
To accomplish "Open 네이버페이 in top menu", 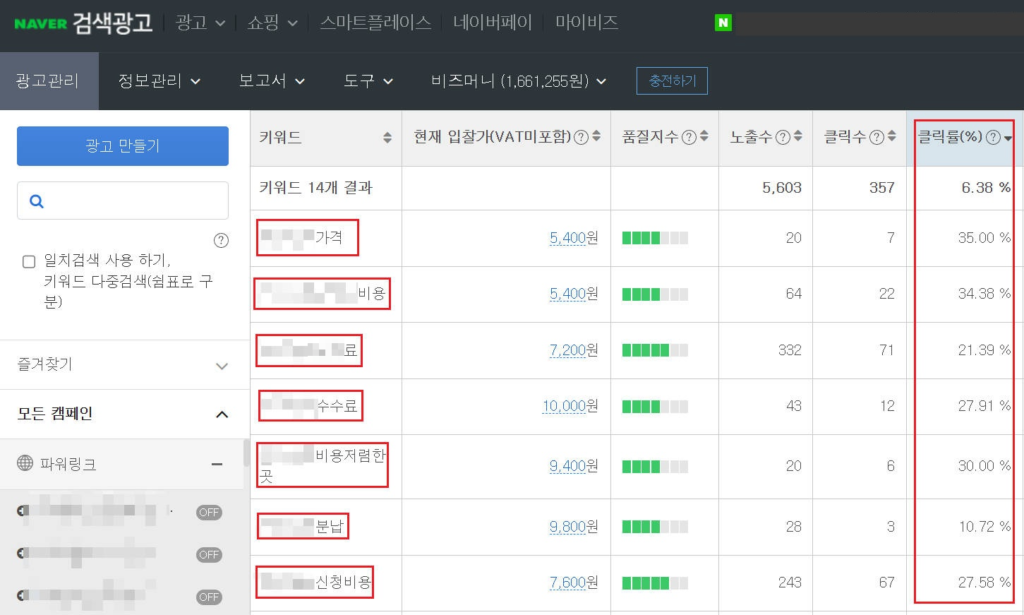I will 492,23.
